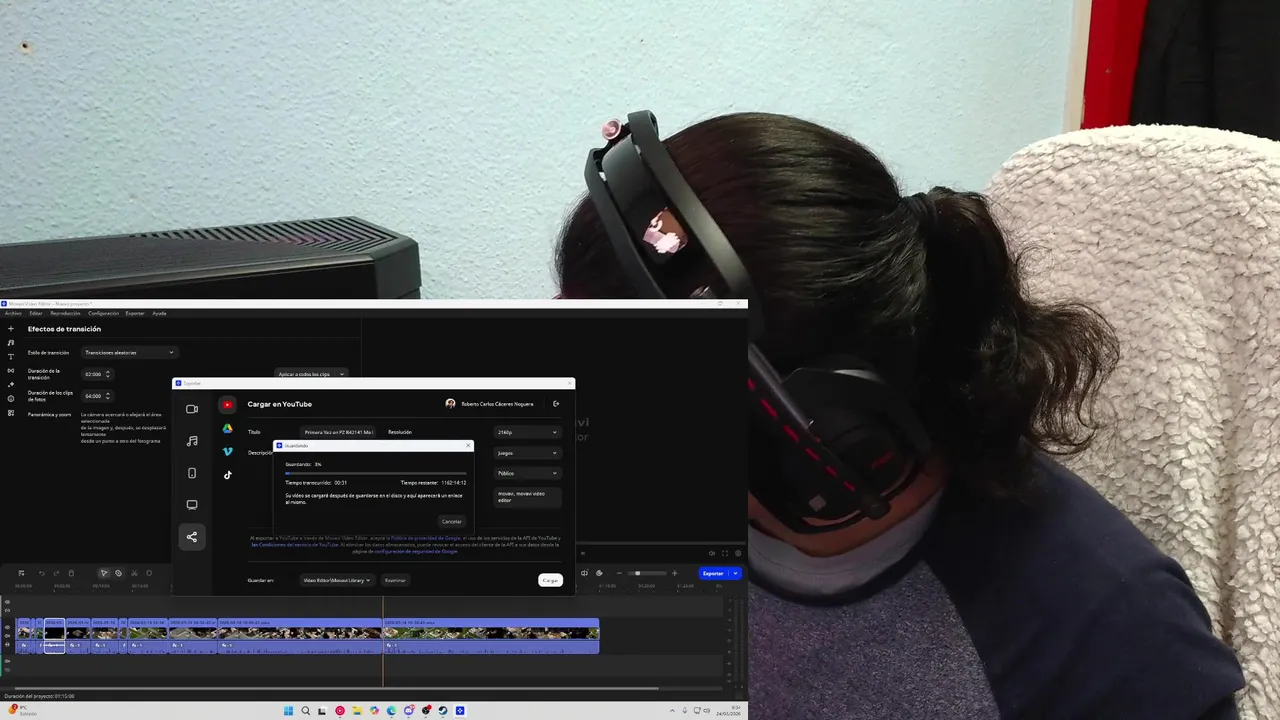The height and width of the screenshot is (720, 1280).
Task: Click the Título text field
Action: [x=339, y=432]
